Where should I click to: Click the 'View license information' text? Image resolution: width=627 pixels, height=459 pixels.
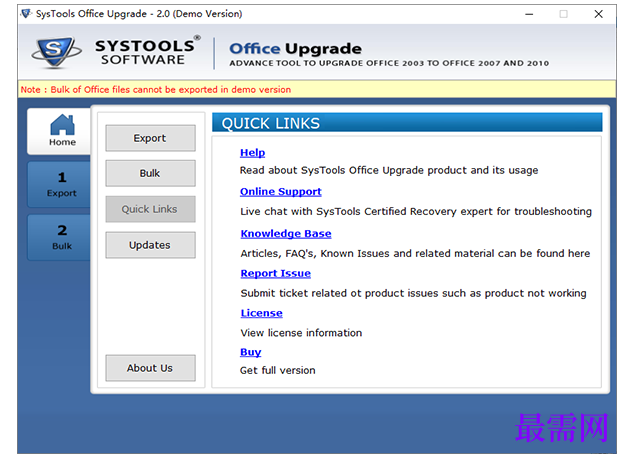tap(301, 333)
